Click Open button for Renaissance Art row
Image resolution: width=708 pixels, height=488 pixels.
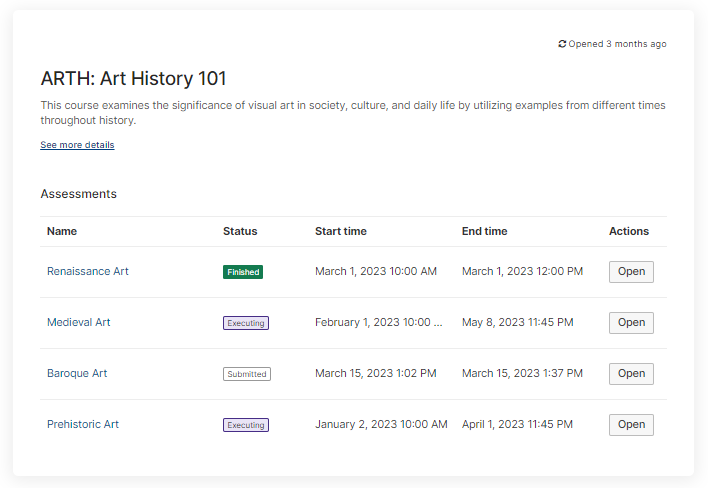(631, 272)
